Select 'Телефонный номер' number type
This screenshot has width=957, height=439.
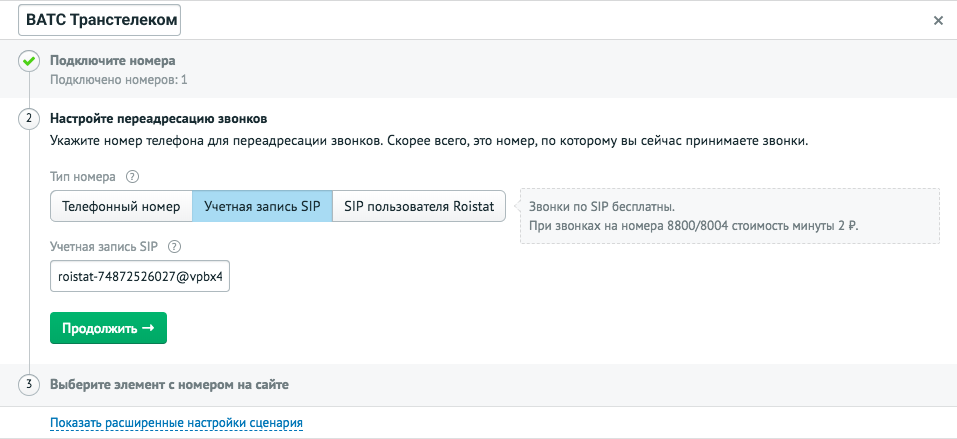pyautogui.click(x=121, y=206)
